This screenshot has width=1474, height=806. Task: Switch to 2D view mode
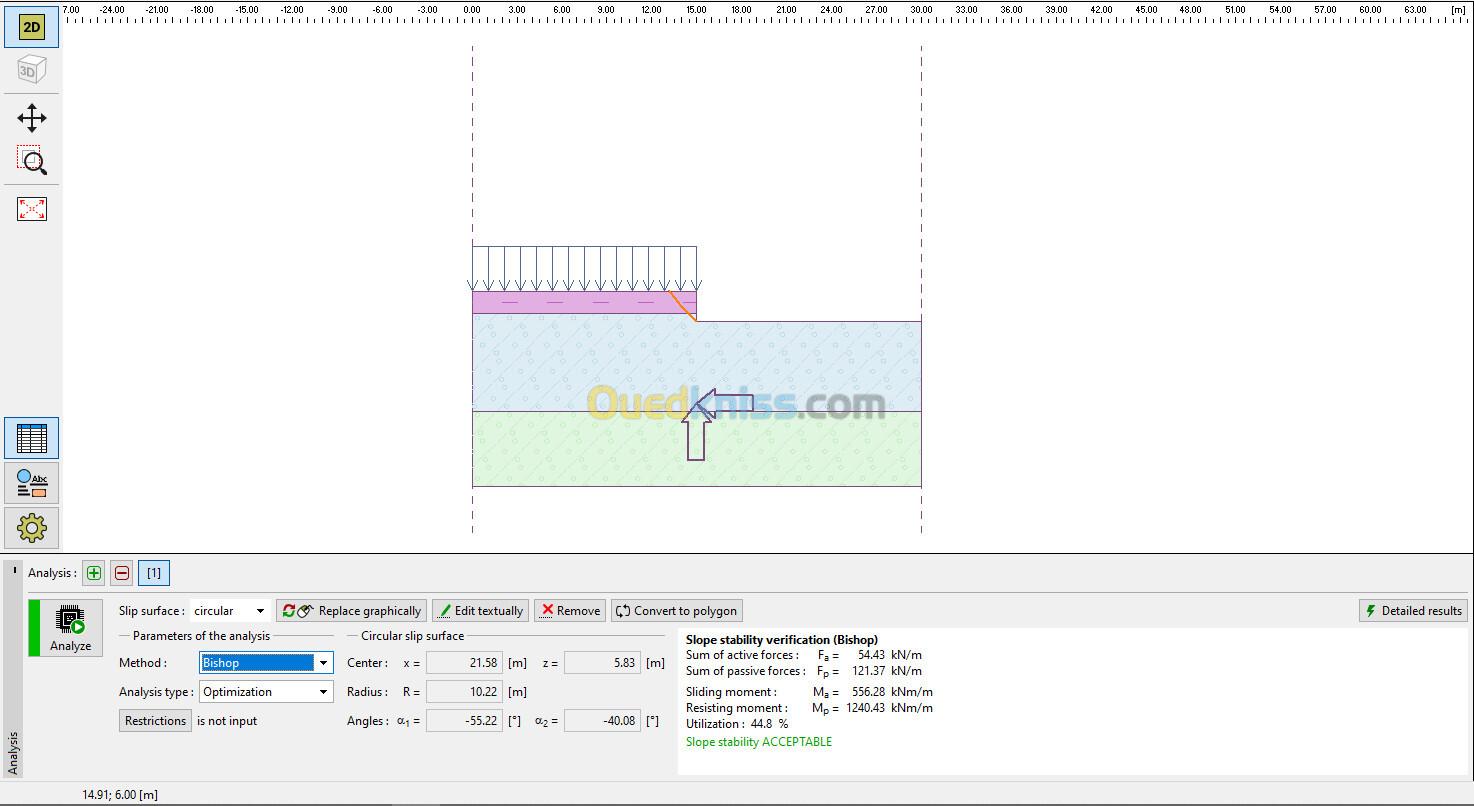point(31,27)
